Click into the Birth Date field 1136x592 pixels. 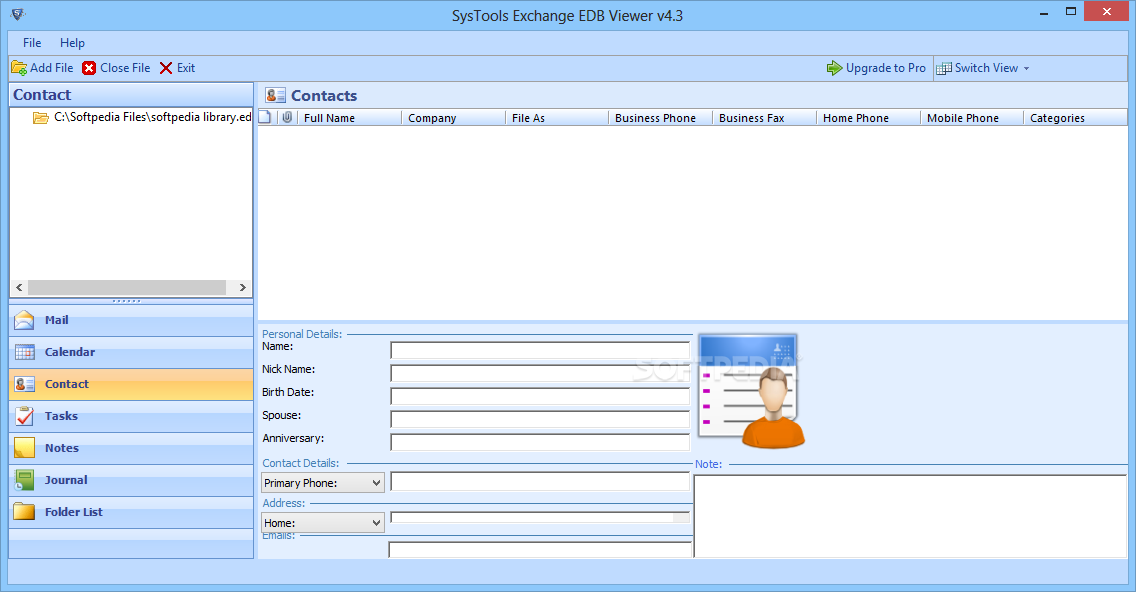tap(540, 396)
